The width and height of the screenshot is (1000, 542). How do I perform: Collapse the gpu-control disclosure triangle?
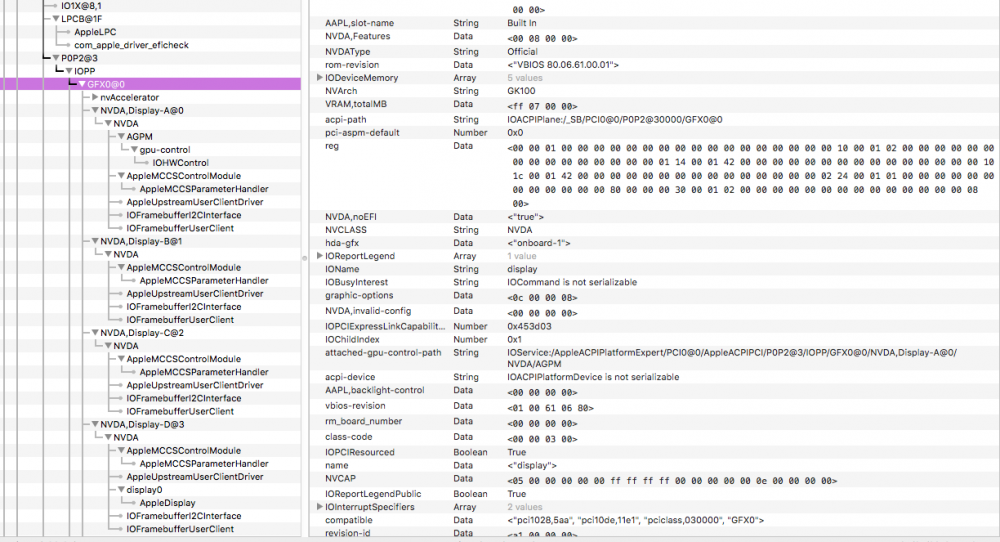135,150
